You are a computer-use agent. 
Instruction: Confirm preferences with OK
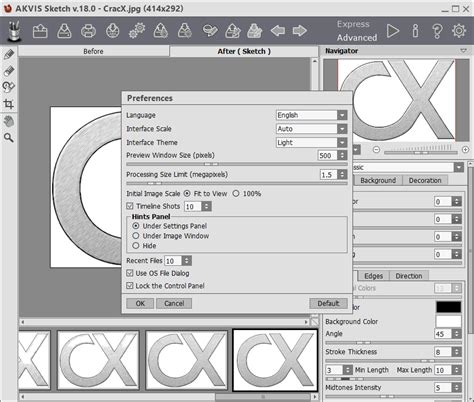click(x=140, y=303)
